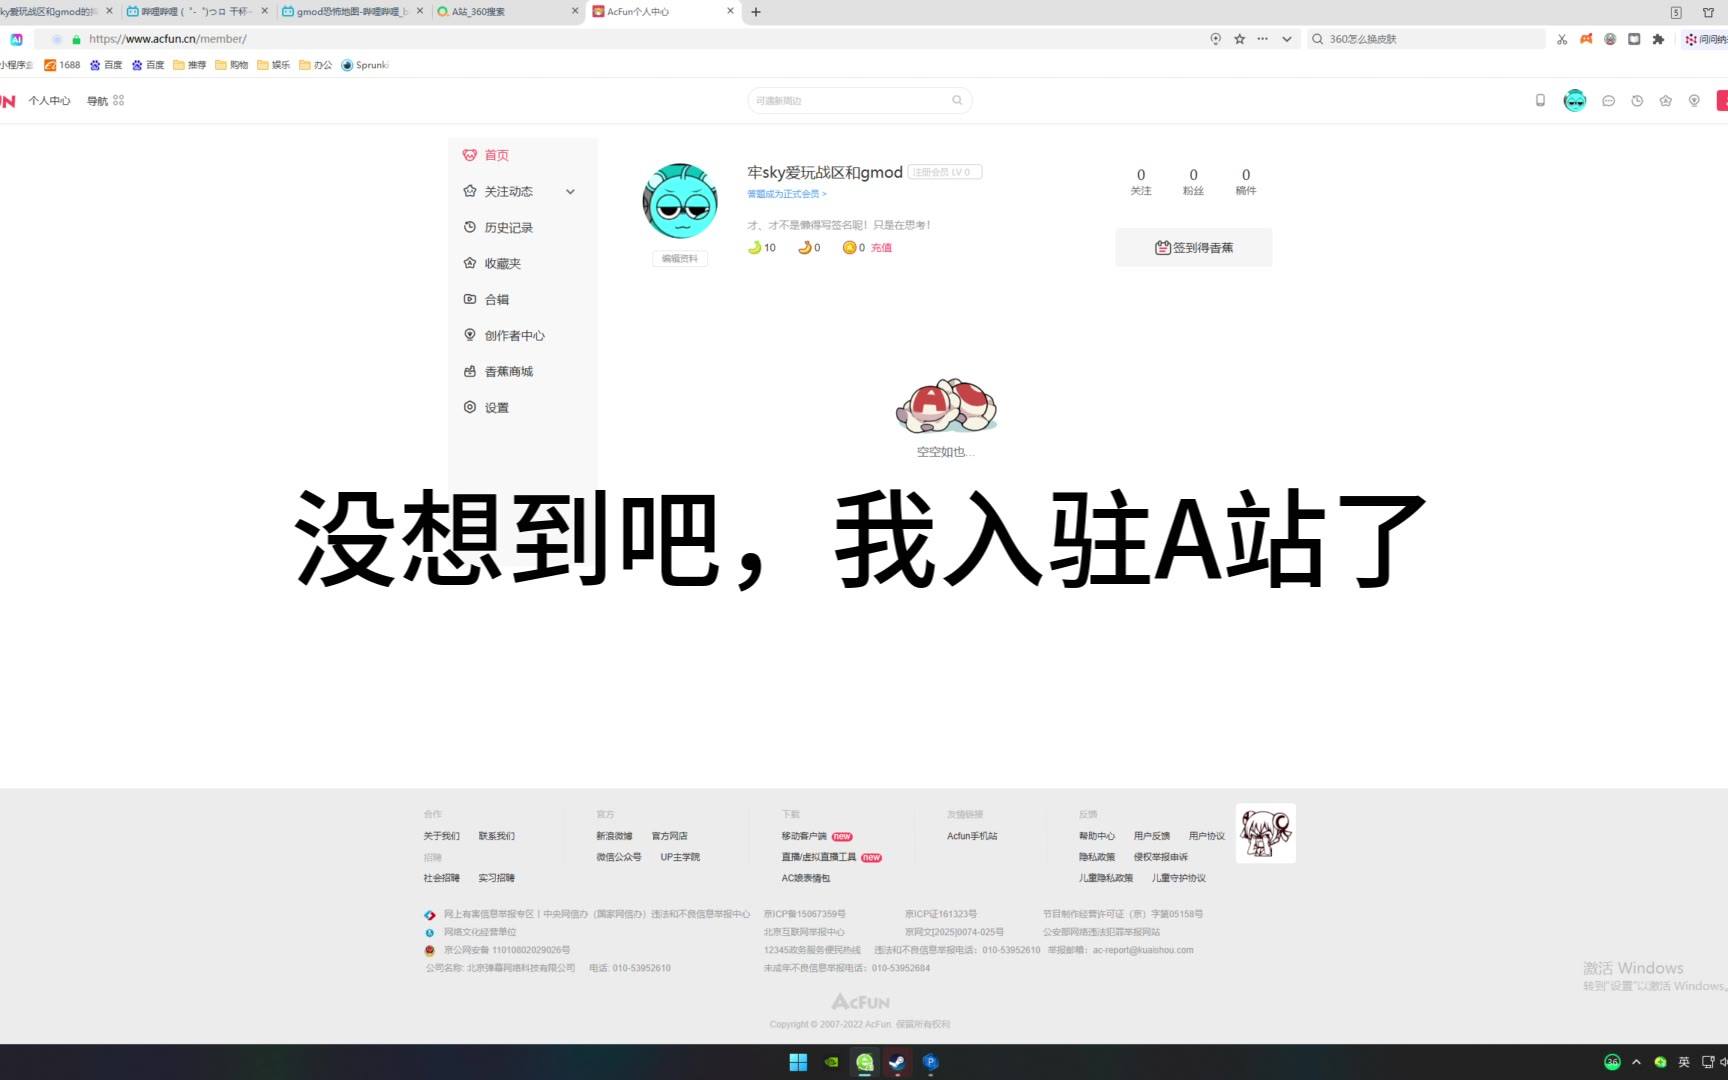Click the 充值 recharge link
The width and height of the screenshot is (1728, 1080).
pos(881,248)
